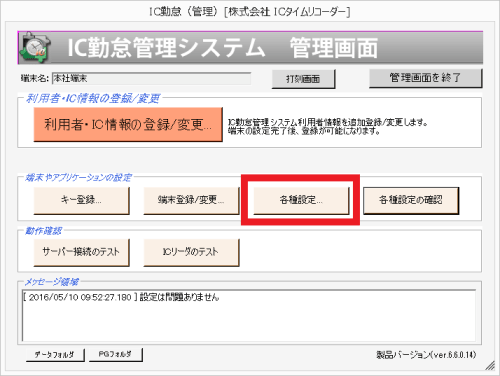Click the IC勤怠管理システム banner header
Viewport: 500px width, 376px height.
pyautogui.click(x=250, y=48)
